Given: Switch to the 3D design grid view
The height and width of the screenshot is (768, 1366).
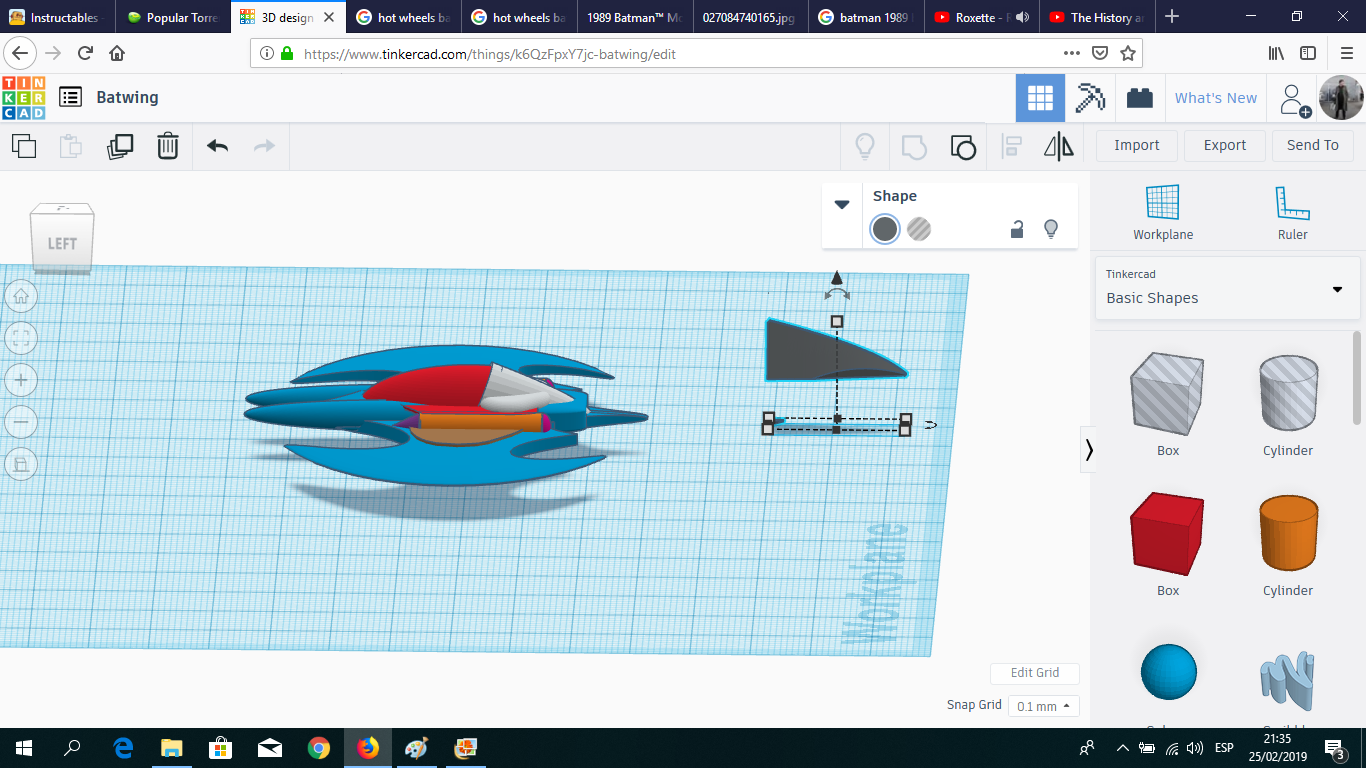Looking at the screenshot, I should click(x=1040, y=98).
